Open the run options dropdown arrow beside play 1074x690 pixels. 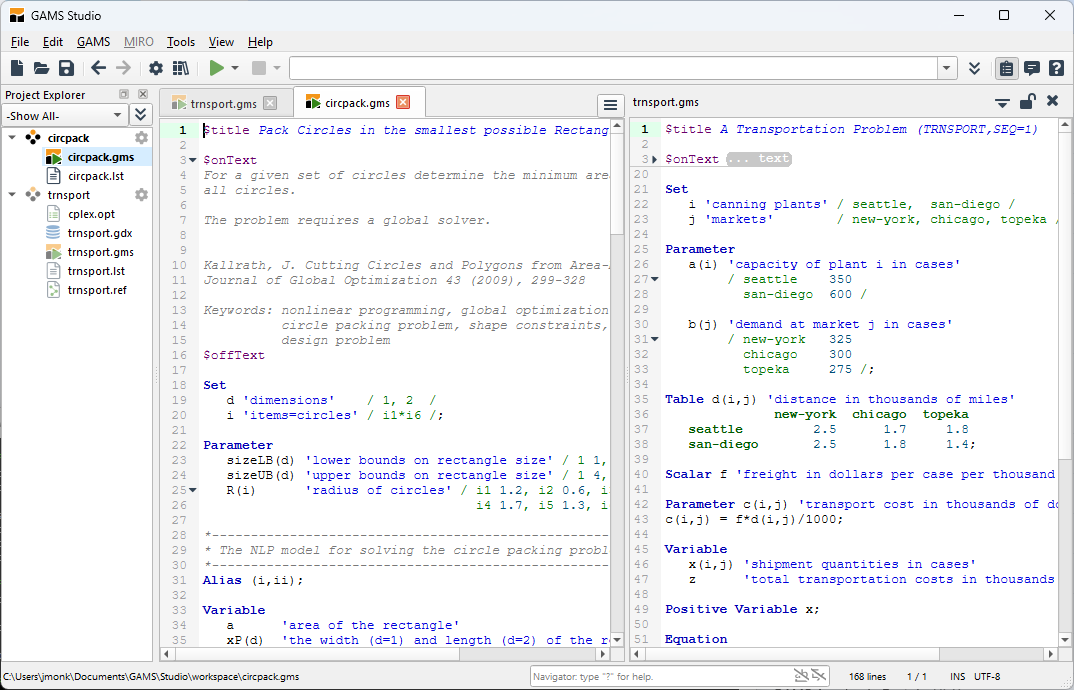[235, 68]
